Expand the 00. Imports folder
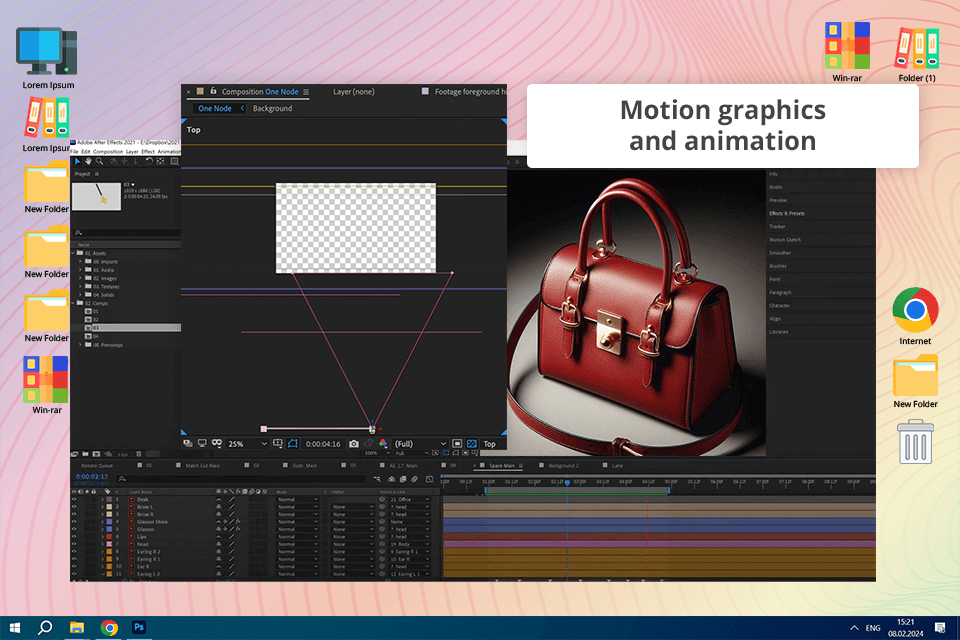 coord(80,262)
